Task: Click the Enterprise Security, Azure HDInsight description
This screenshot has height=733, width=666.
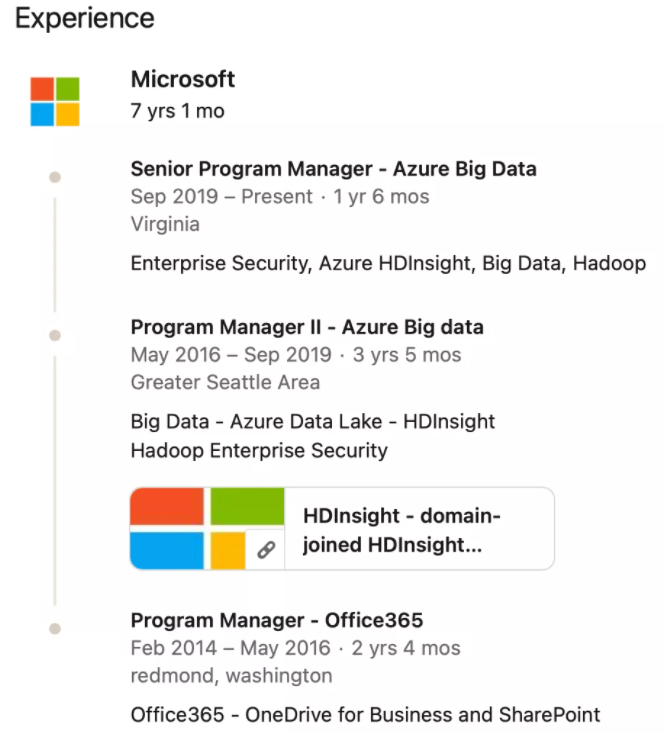Action: pyautogui.click(x=388, y=263)
